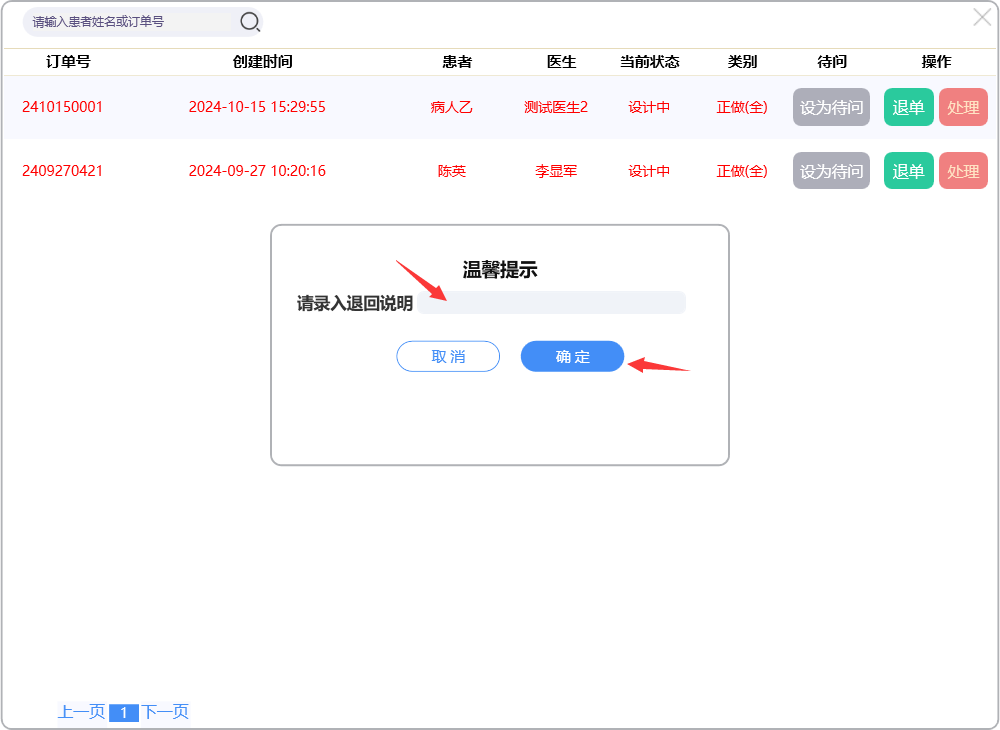Go to next page via 下一页
This screenshot has height=730, width=1000.
165,712
